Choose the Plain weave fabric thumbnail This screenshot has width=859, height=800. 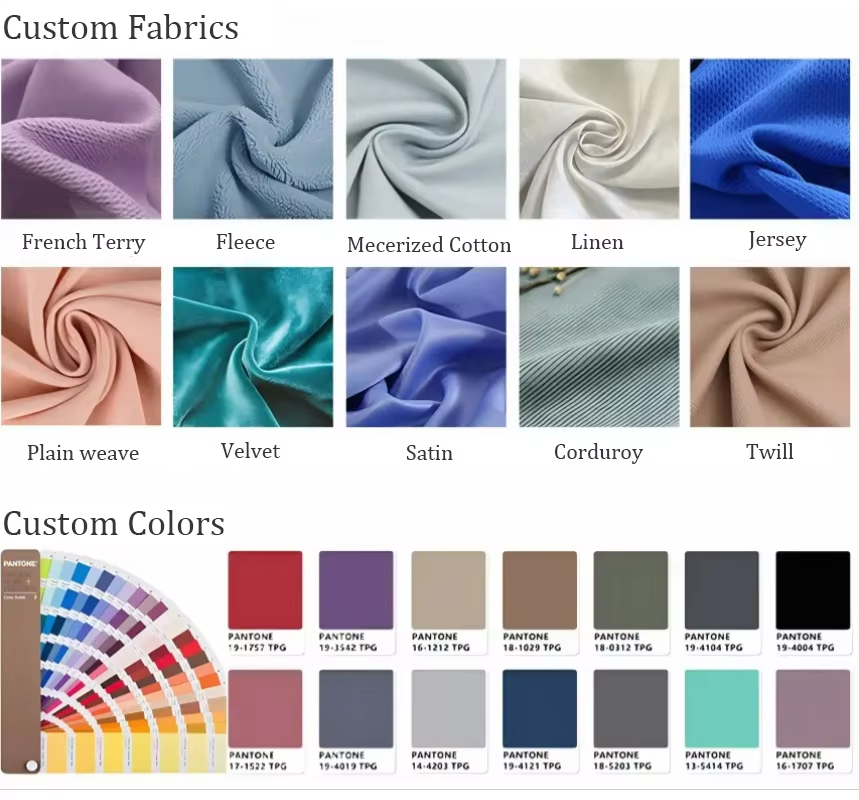click(x=81, y=346)
